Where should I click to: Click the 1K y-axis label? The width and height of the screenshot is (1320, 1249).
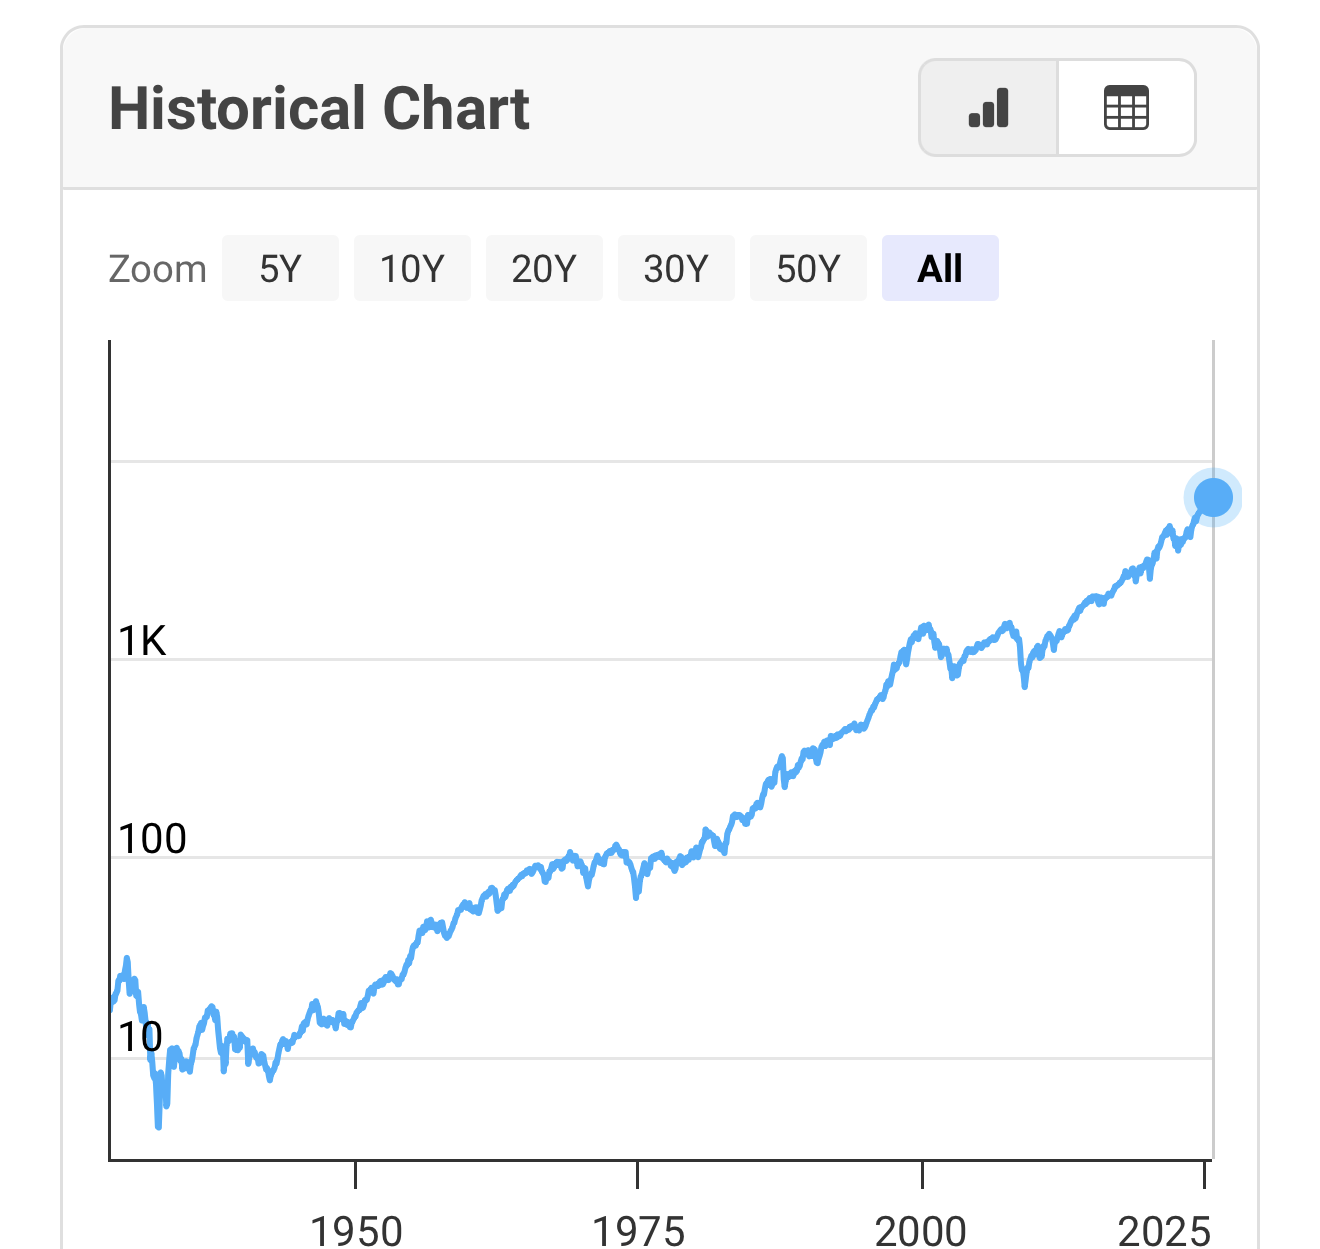[x=142, y=641]
